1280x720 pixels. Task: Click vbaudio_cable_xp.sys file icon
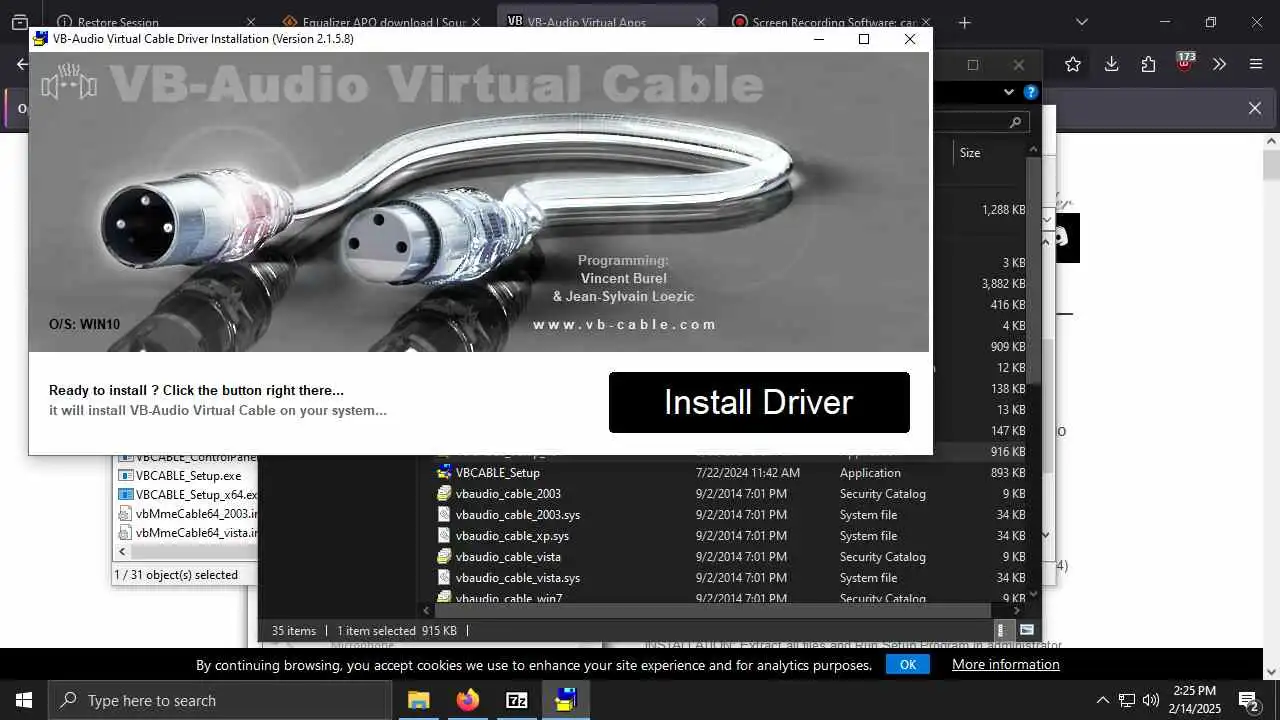(444, 536)
